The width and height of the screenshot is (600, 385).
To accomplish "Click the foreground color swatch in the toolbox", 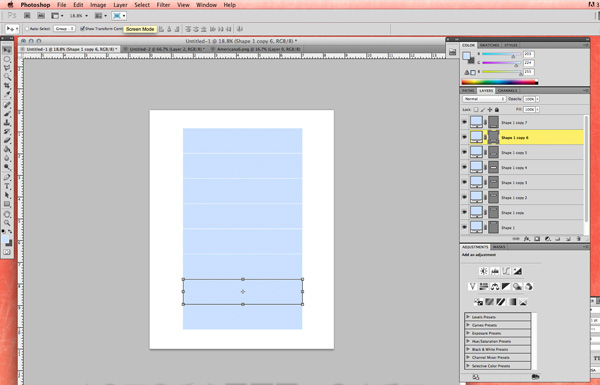I will (5, 240).
